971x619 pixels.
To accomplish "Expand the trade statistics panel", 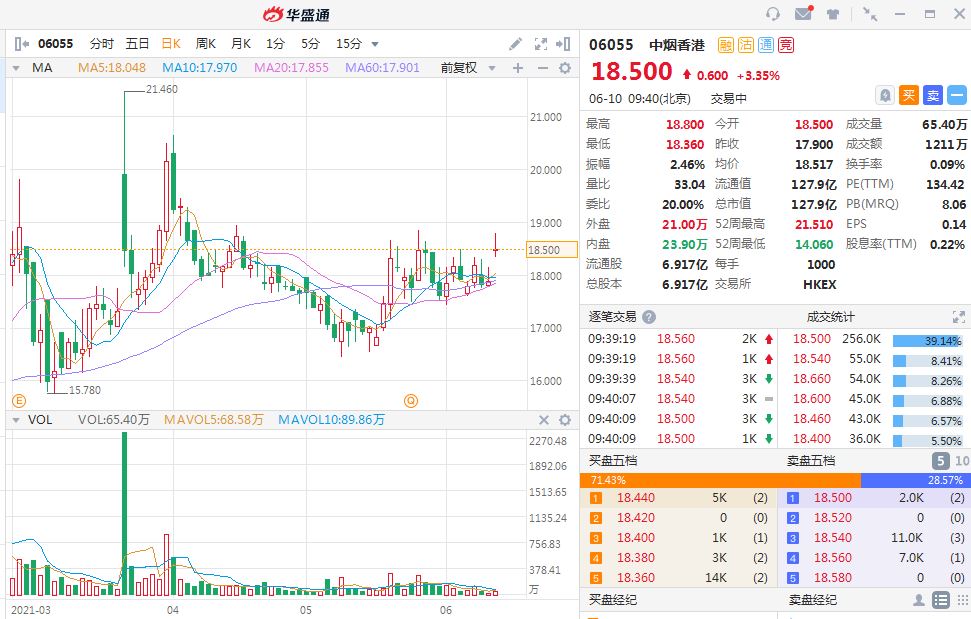I will [x=959, y=317].
